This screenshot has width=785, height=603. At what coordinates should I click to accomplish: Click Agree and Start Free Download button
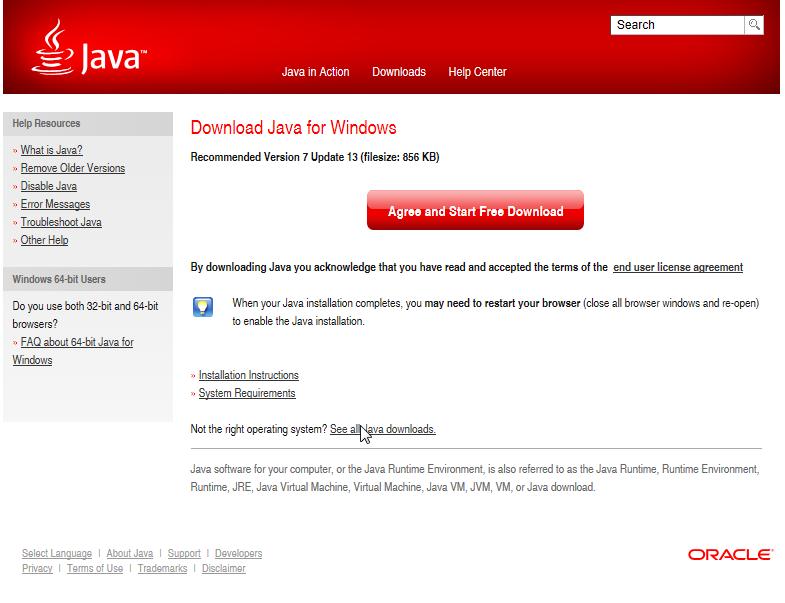tap(475, 210)
